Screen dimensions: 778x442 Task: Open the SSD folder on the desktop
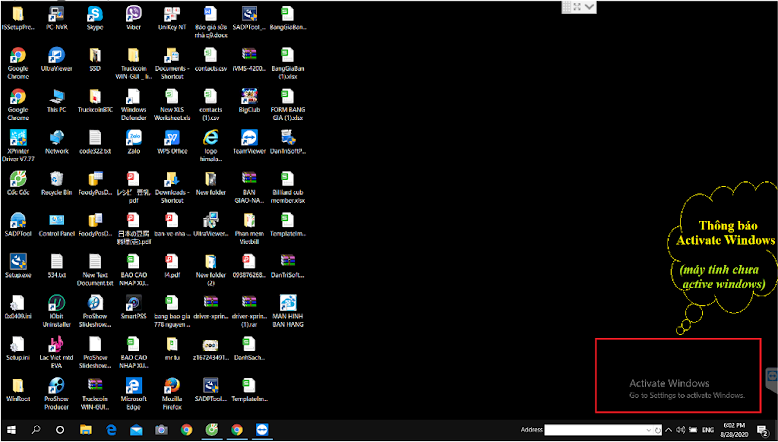[95, 60]
